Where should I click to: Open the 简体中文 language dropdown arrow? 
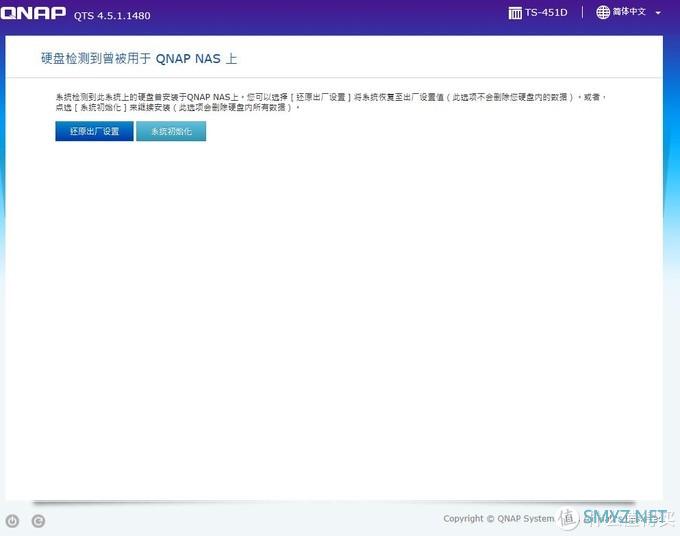658,13
